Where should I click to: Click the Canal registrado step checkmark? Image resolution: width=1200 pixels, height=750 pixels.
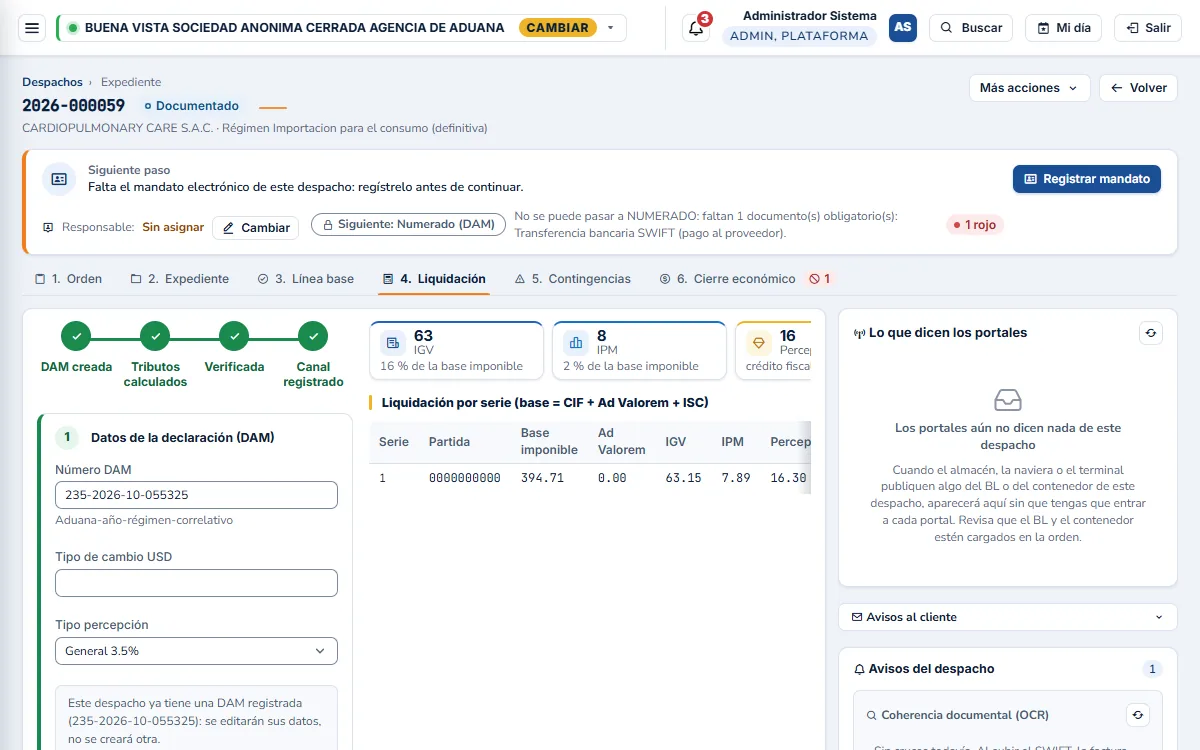(x=313, y=337)
